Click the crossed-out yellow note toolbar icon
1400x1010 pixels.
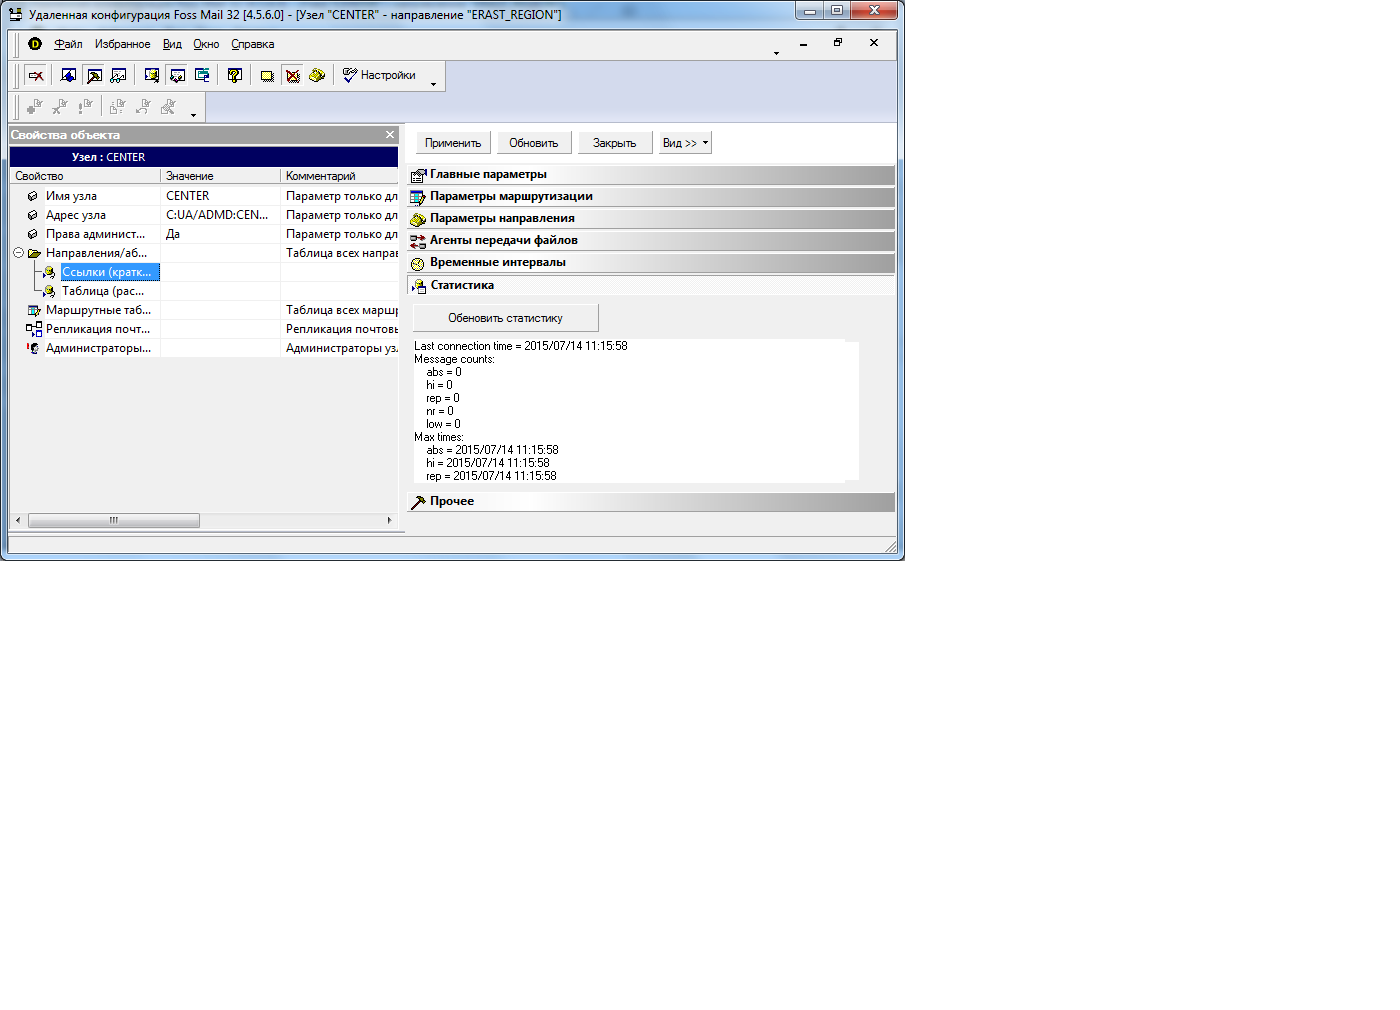tap(293, 75)
